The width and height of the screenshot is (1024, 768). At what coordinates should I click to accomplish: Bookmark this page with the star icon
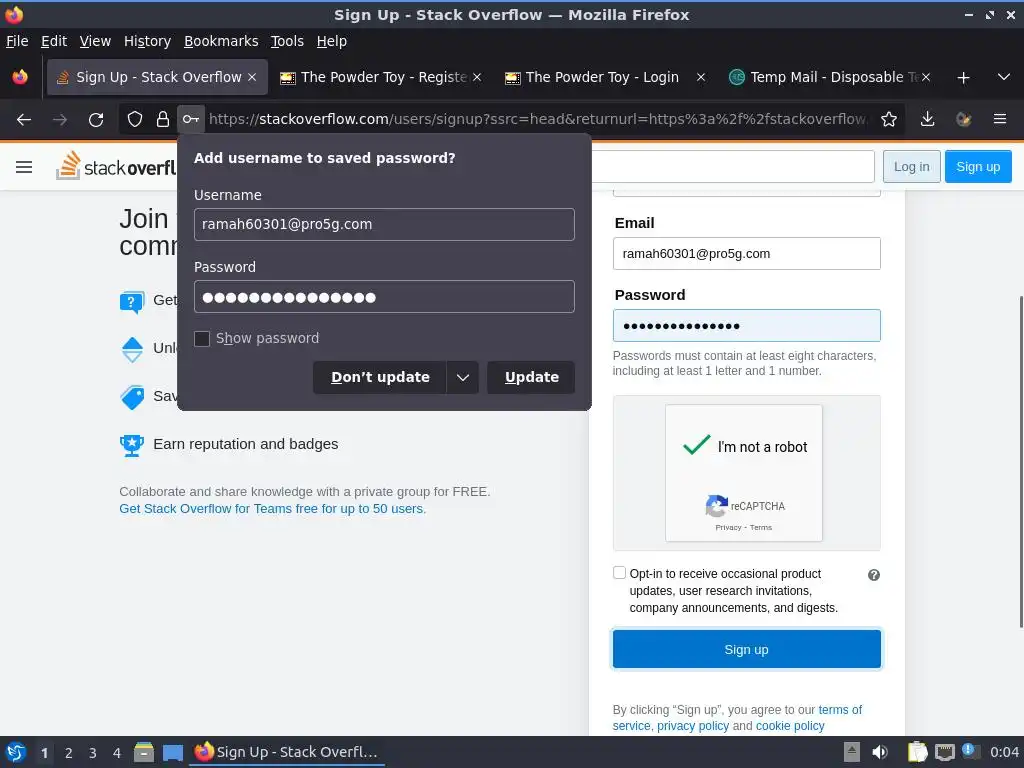[x=889, y=120]
